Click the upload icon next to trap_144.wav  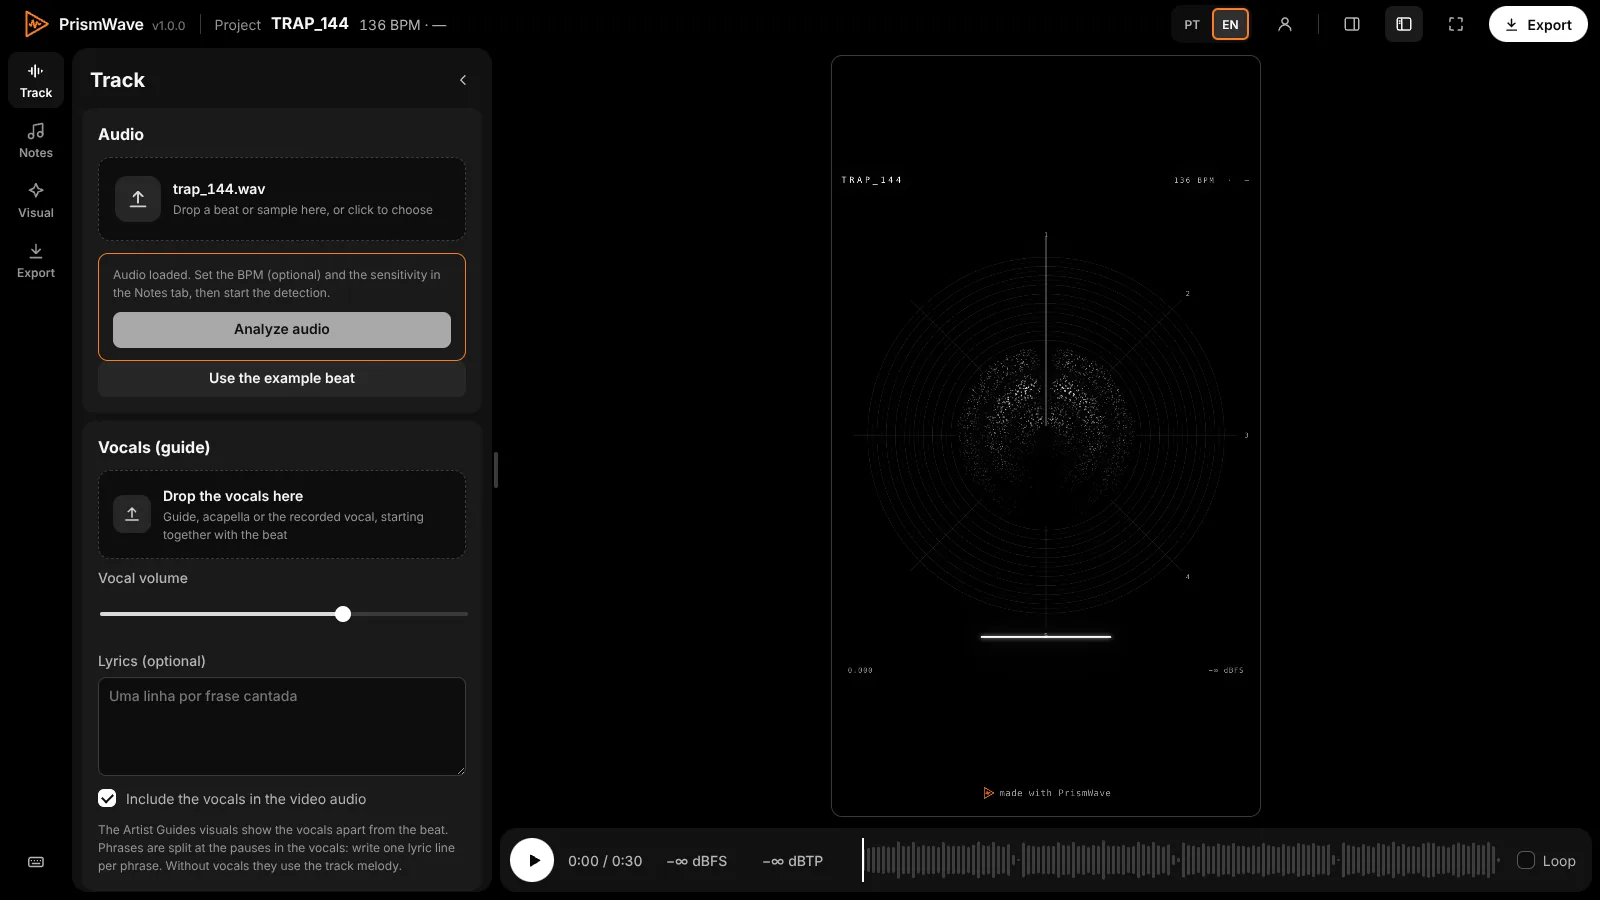tap(138, 199)
